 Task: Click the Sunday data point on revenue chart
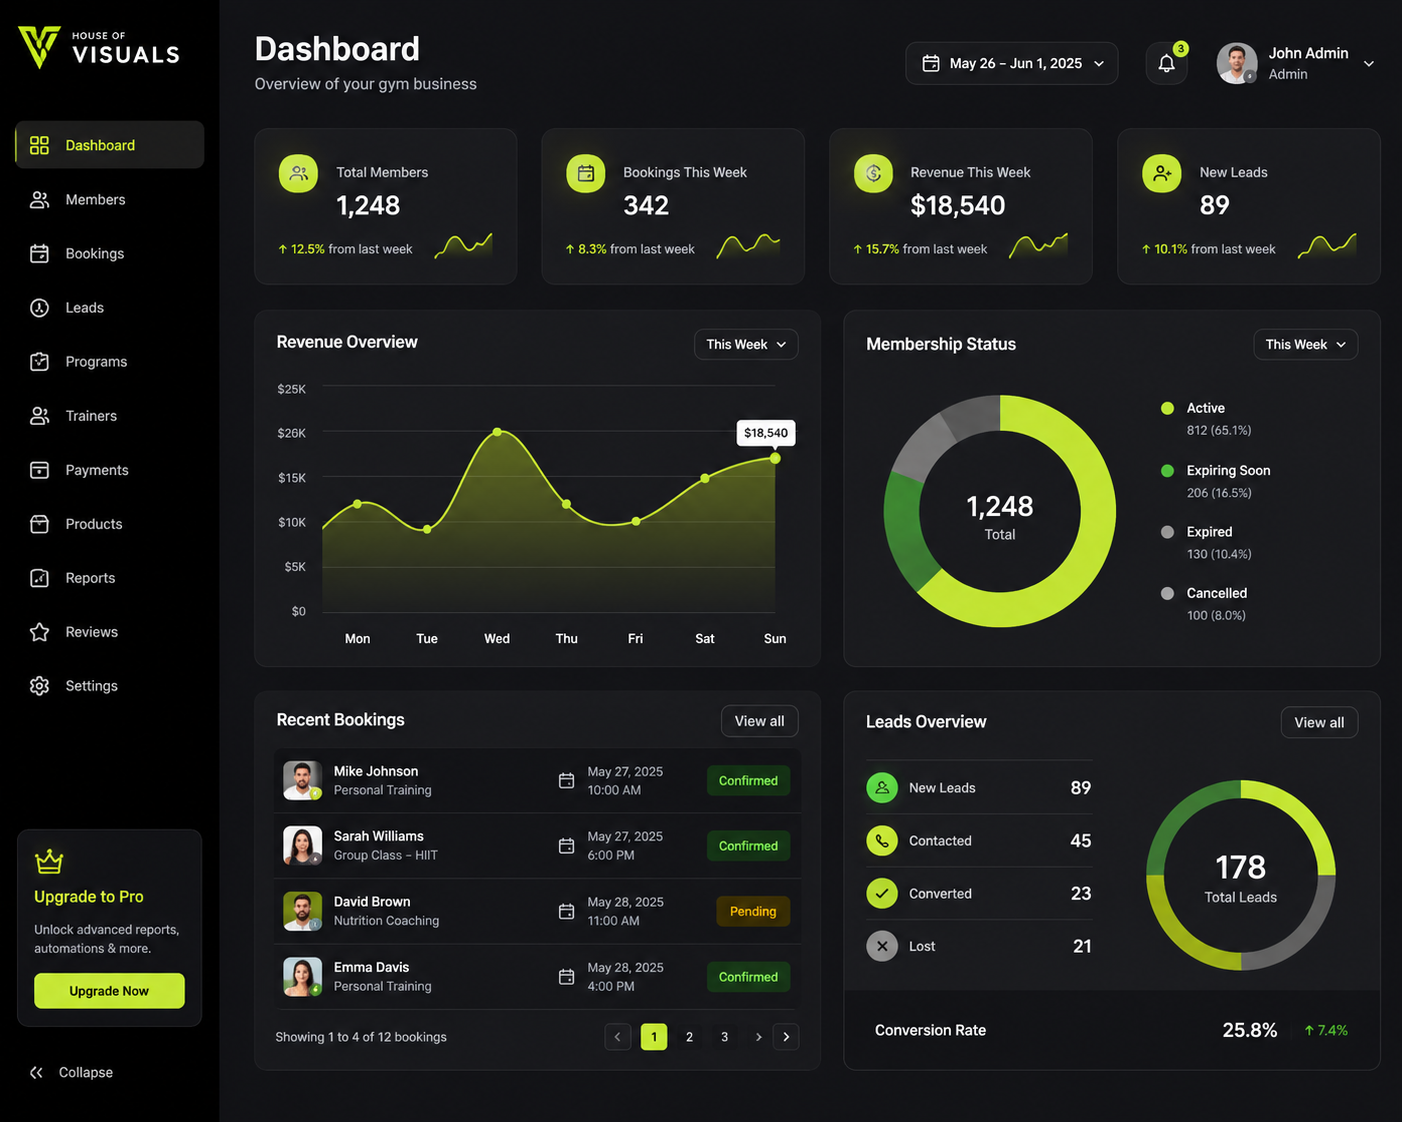pos(775,458)
